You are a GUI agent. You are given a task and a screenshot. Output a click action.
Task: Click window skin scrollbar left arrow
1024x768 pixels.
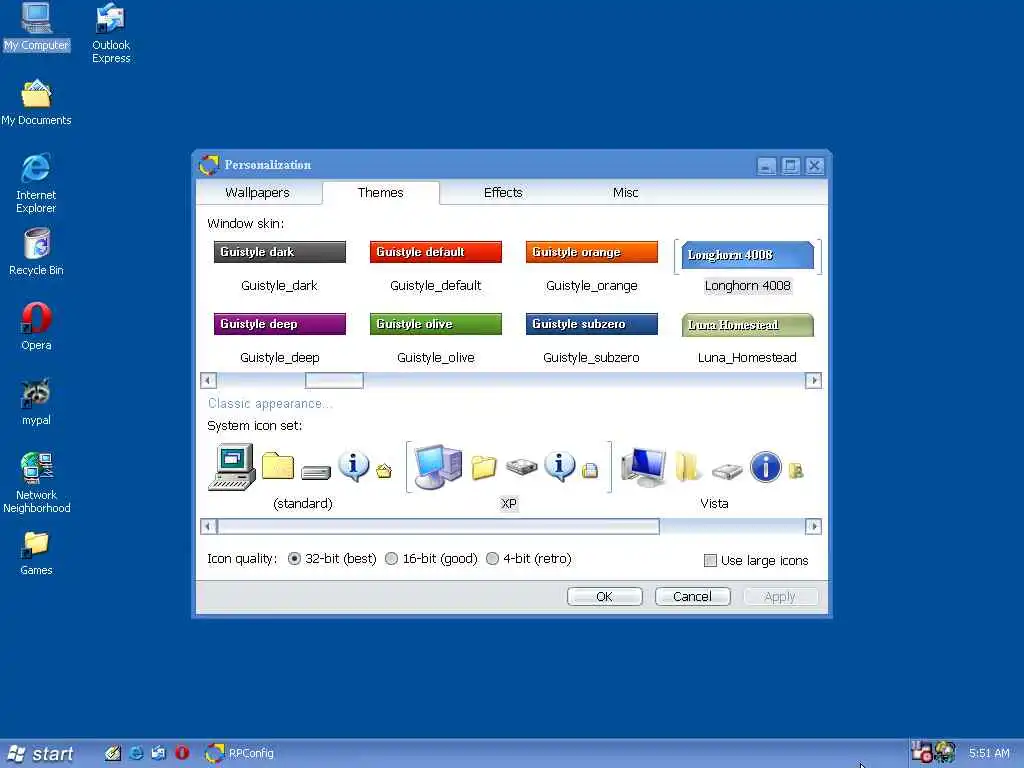(208, 380)
